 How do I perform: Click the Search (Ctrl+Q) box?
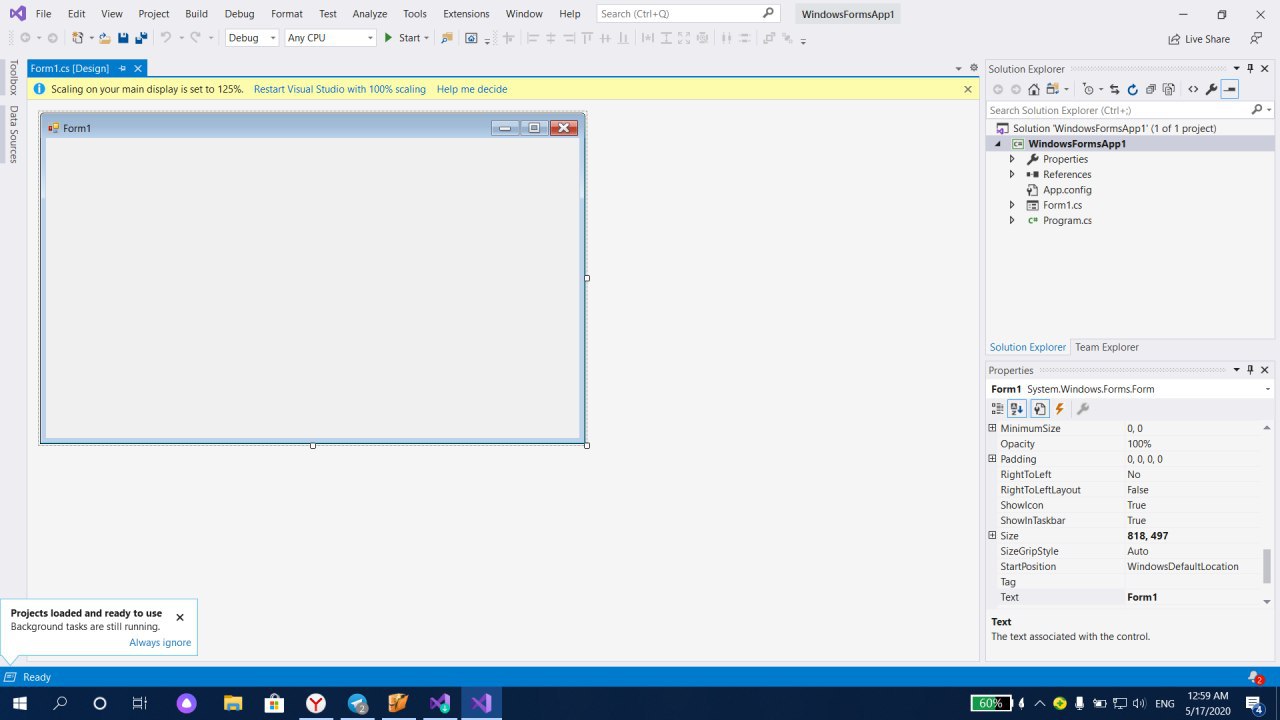click(687, 14)
